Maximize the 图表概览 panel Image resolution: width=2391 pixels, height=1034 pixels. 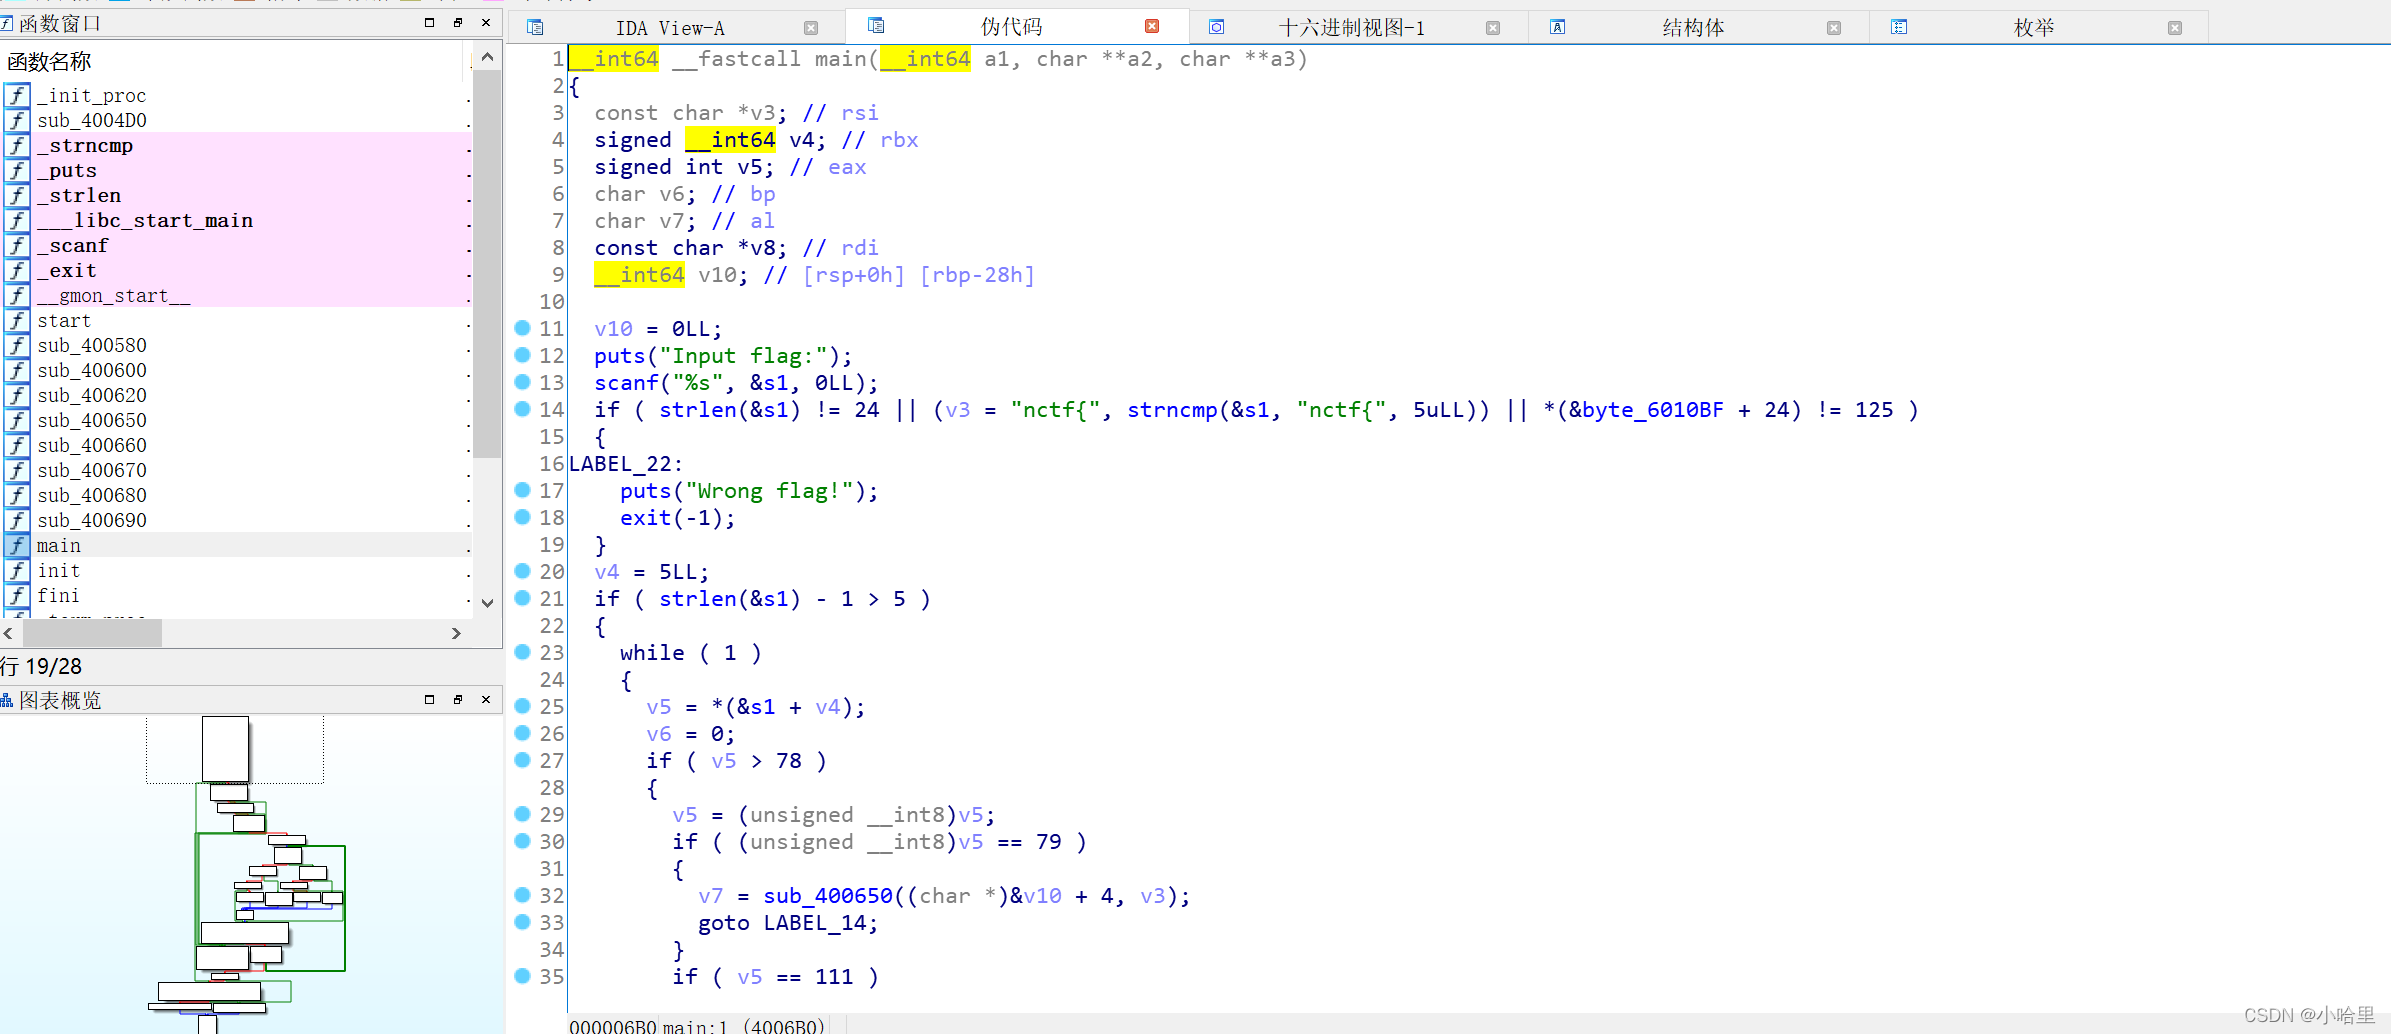(x=430, y=699)
